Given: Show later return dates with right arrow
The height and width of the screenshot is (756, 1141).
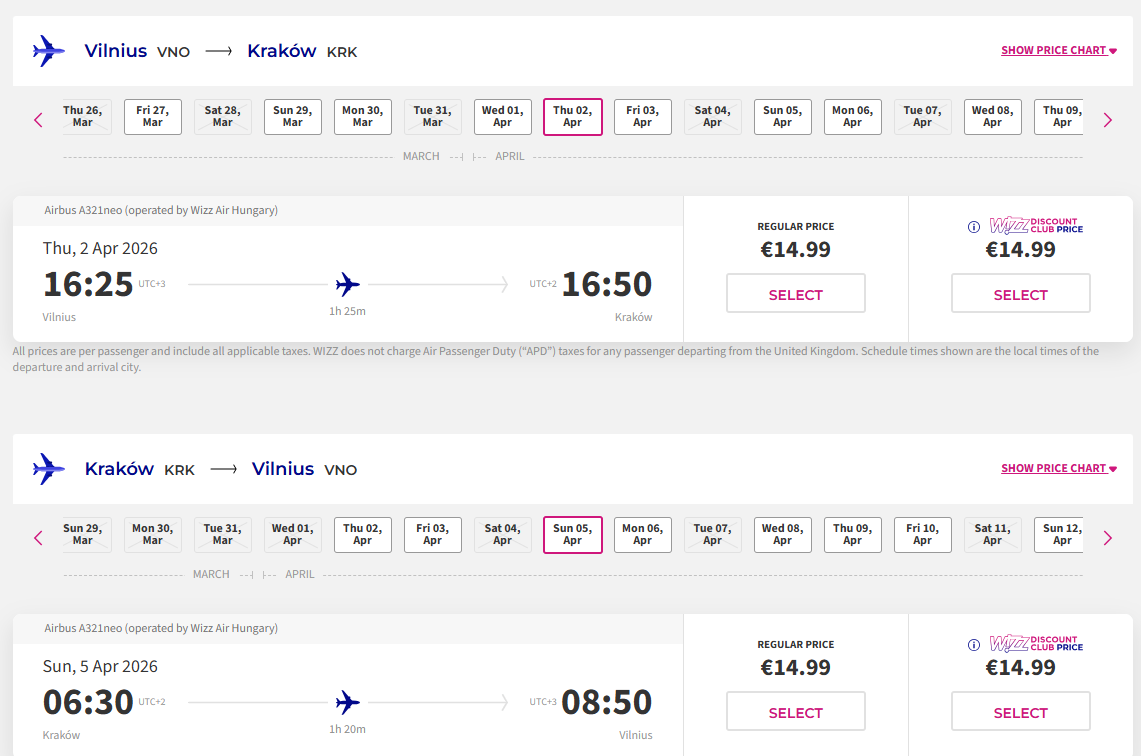Looking at the screenshot, I should pos(1107,538).
